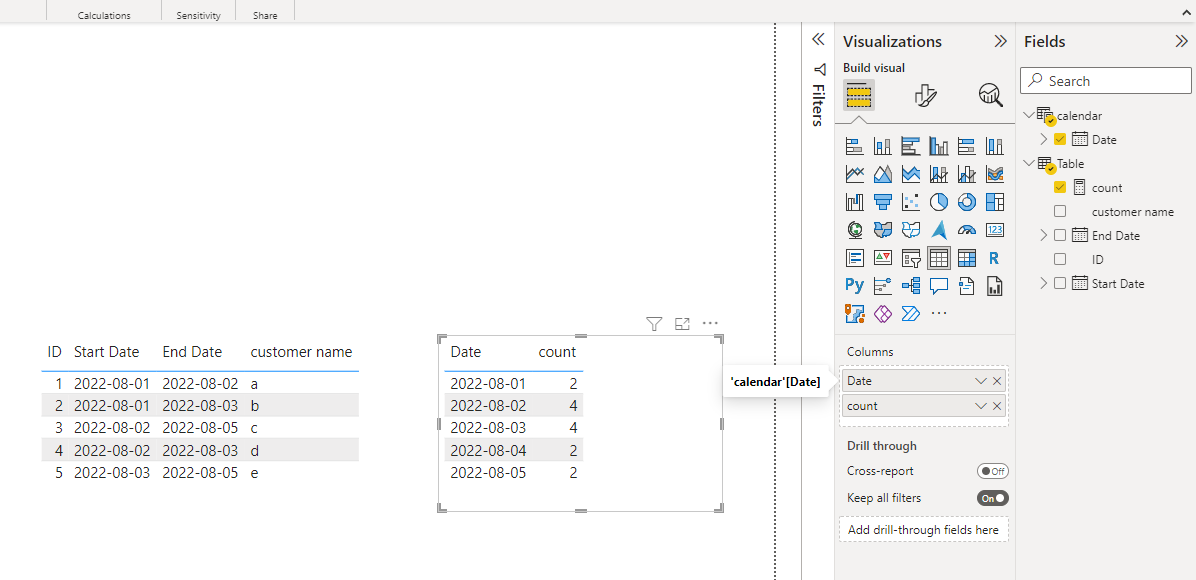
Task: Expand the Start Date field hierarchy
Action: (1044, 283)
